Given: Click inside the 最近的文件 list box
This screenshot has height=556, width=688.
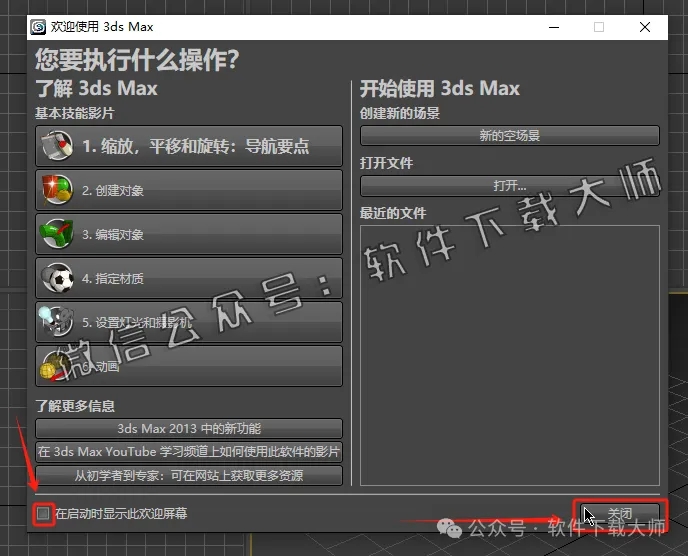Looking at the screenshot, I should [x=509, y=355].
